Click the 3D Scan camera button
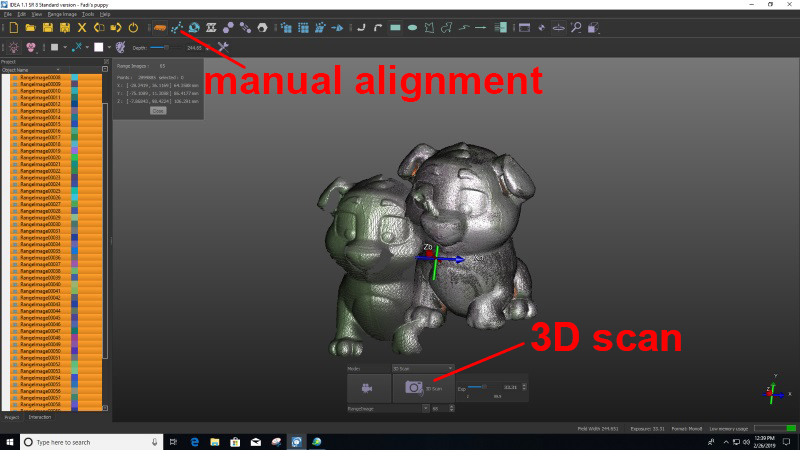This screenshot has width=800, height=450. [423, 388]
